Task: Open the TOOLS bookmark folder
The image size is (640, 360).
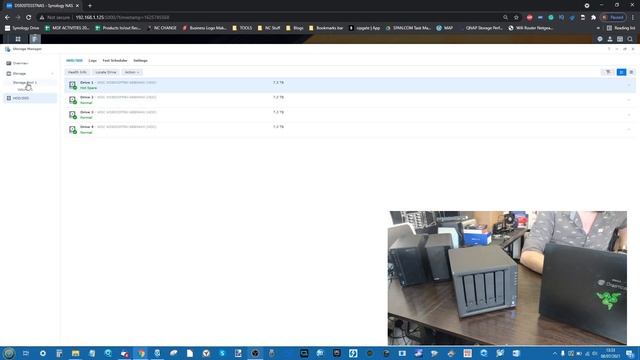Action: pyautogui.click(x=242, y=28)
